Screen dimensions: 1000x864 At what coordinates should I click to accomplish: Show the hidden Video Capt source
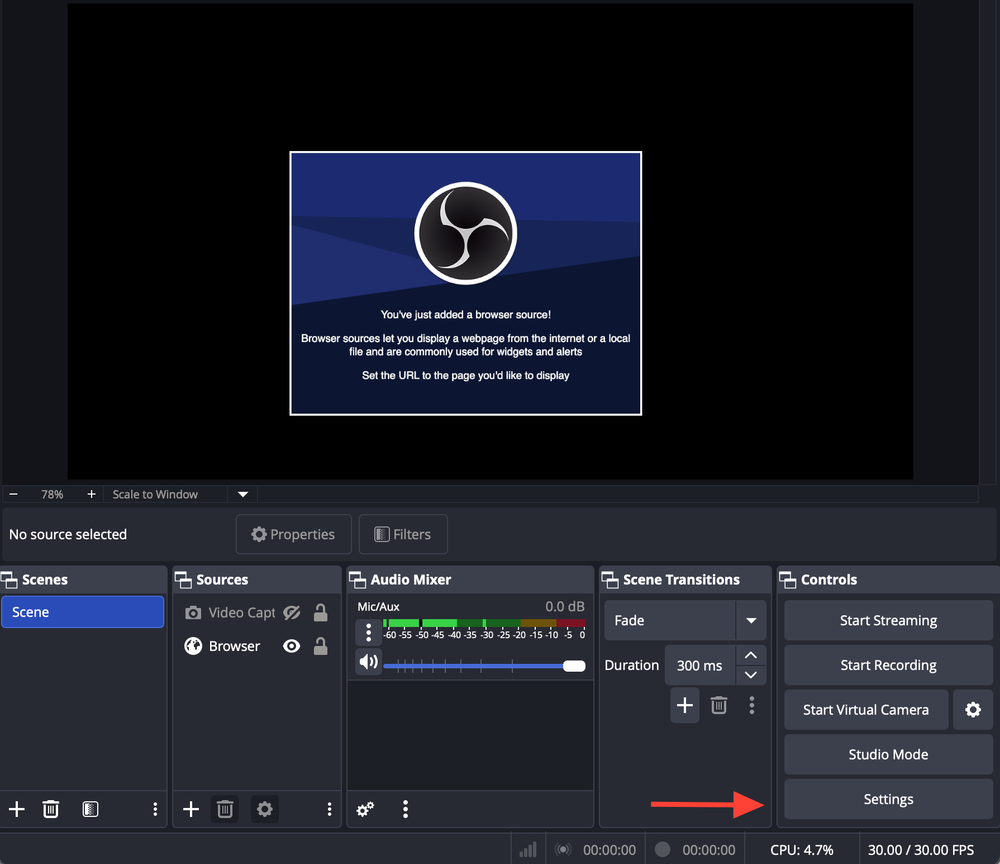[x=291, y=612]
